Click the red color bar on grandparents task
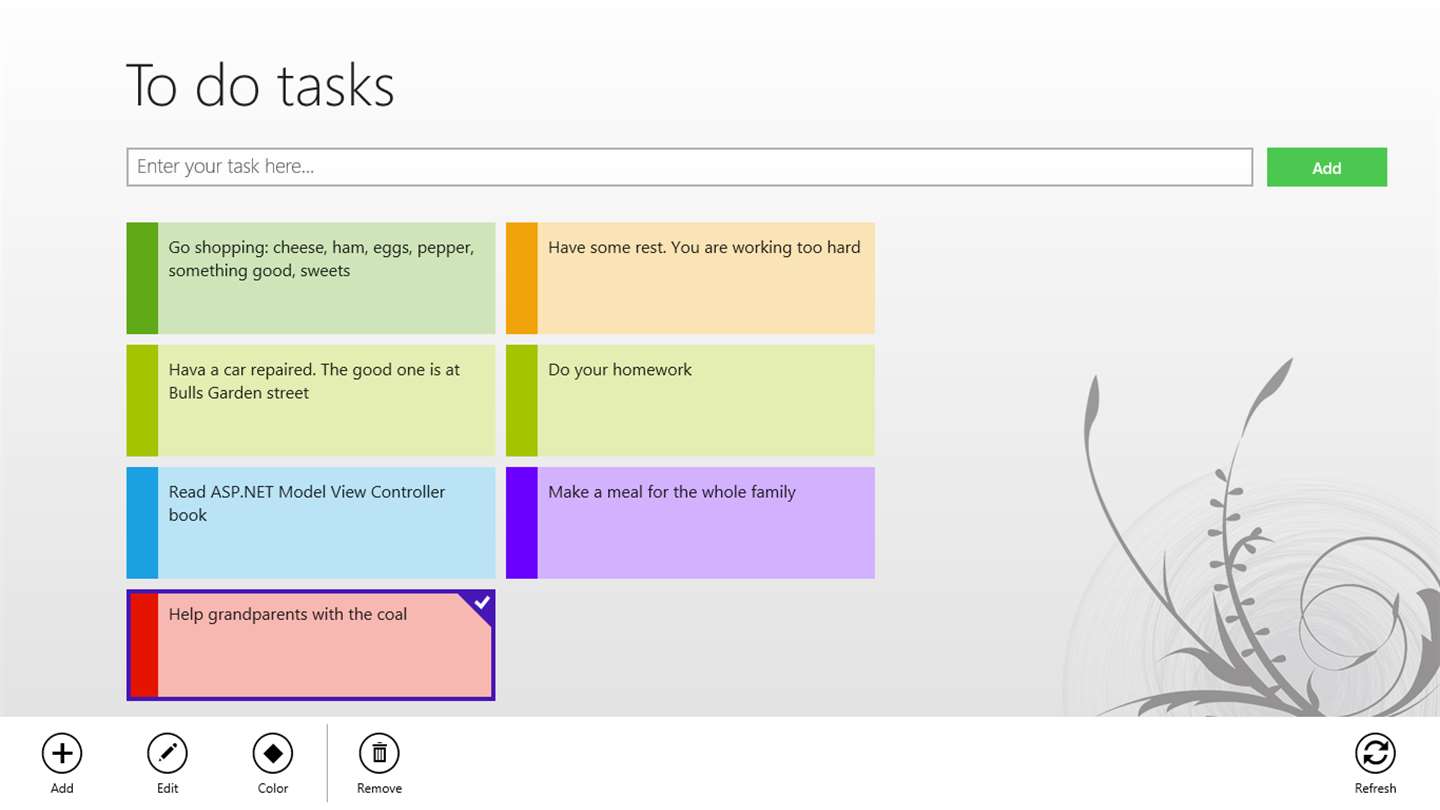1440x810 pixels. 144,645
